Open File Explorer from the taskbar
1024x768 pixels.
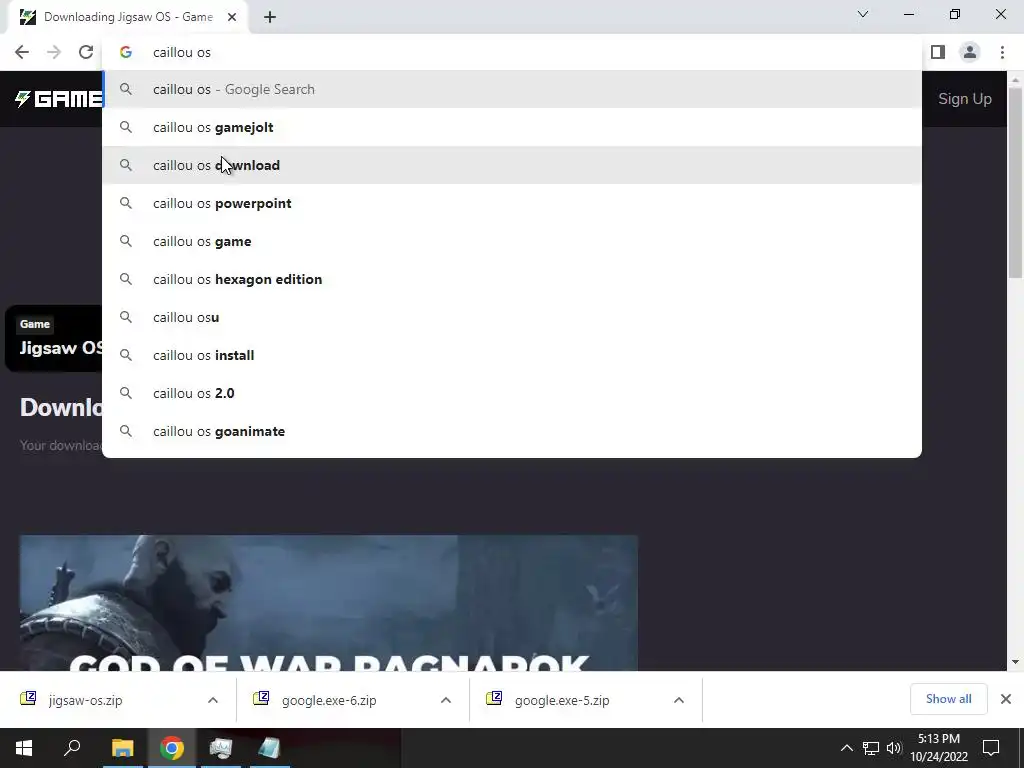(122, 748)
